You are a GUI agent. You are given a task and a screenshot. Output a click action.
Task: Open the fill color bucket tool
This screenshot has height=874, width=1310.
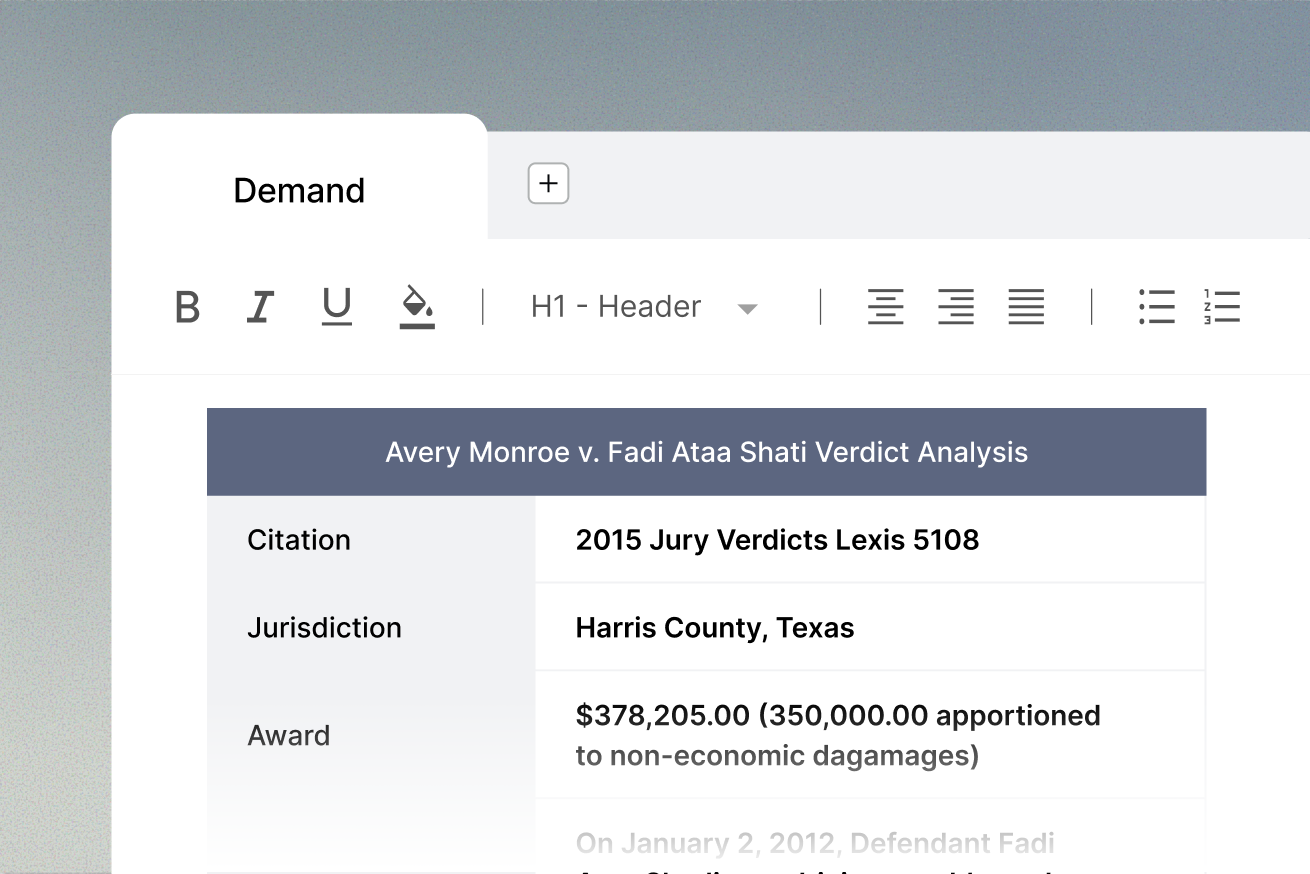[x=417, y=307]
